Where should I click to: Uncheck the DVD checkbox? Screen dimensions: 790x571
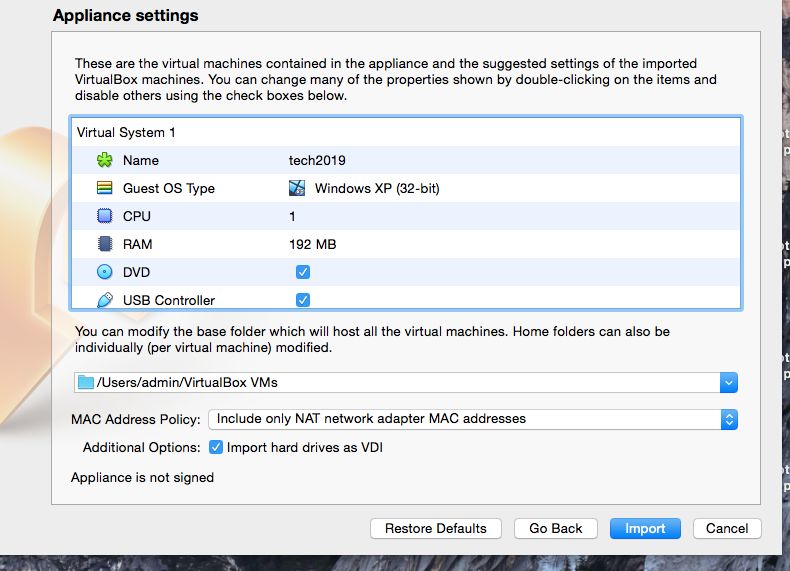tap(303, 272)
